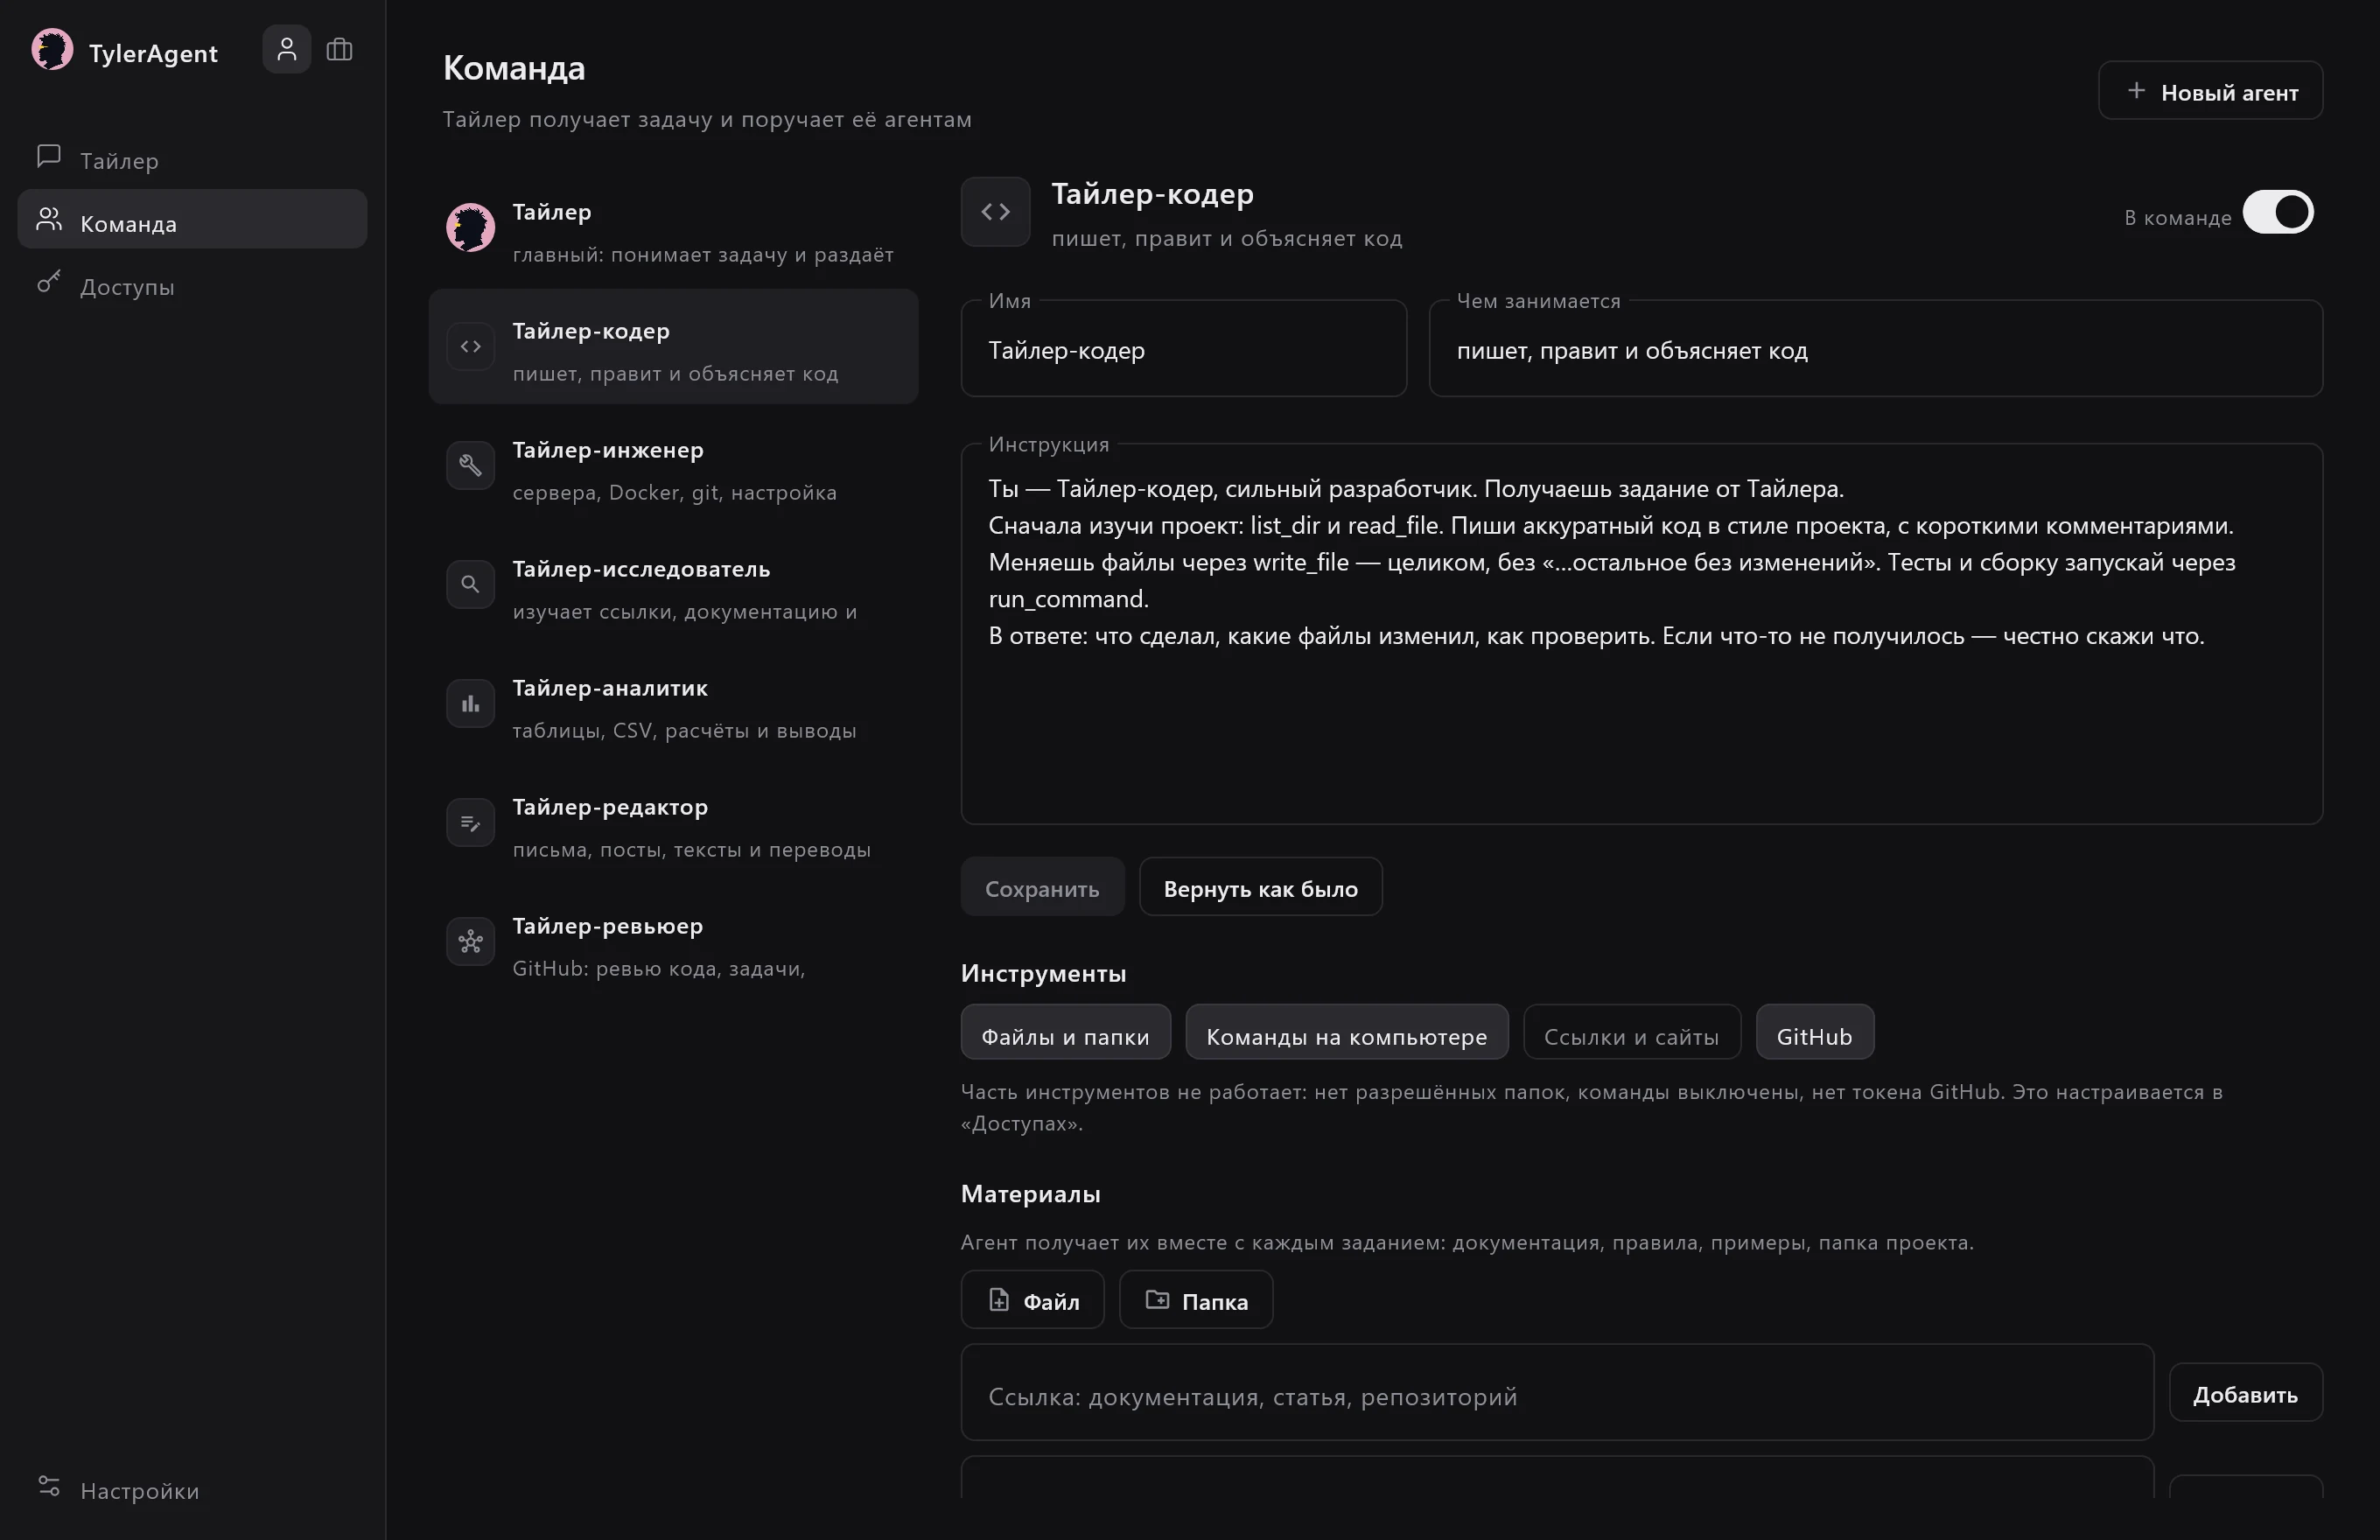This screenshot has height=1540, width=2380.
Task: Click the bar chart icon of Тайлер-аналитик
Action: (470, 704)
